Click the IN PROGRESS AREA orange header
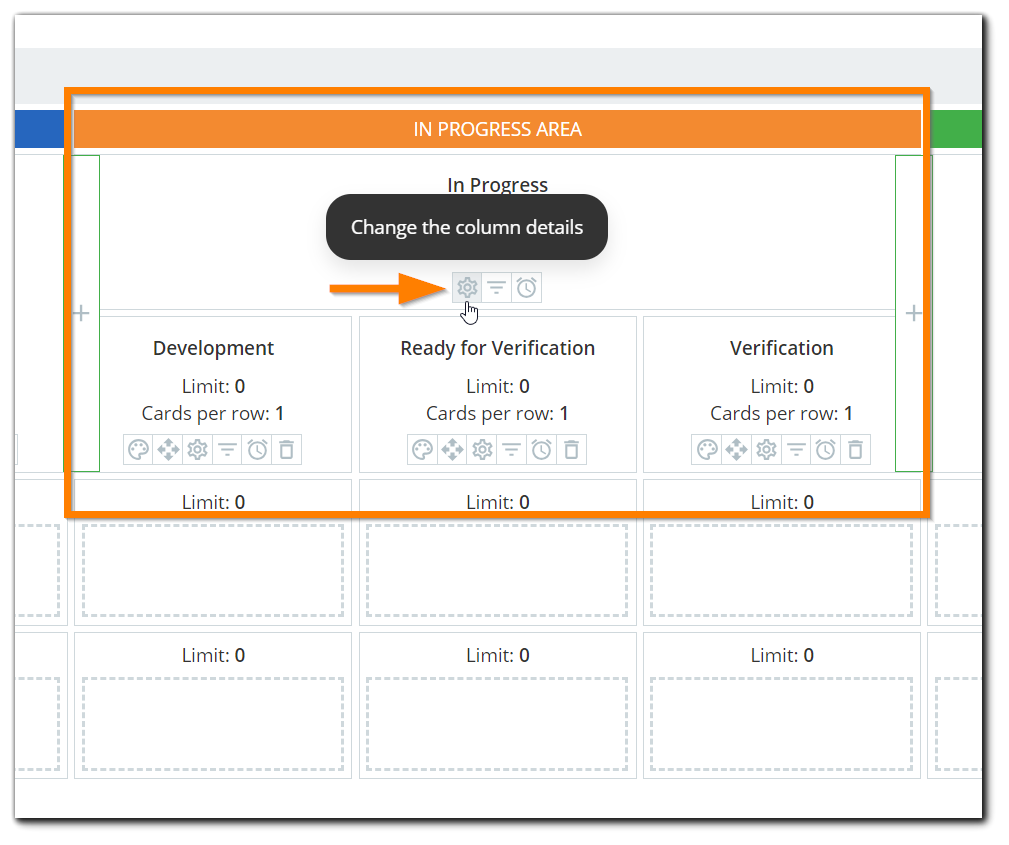1009x845 pixels. [x=497, y=129]
